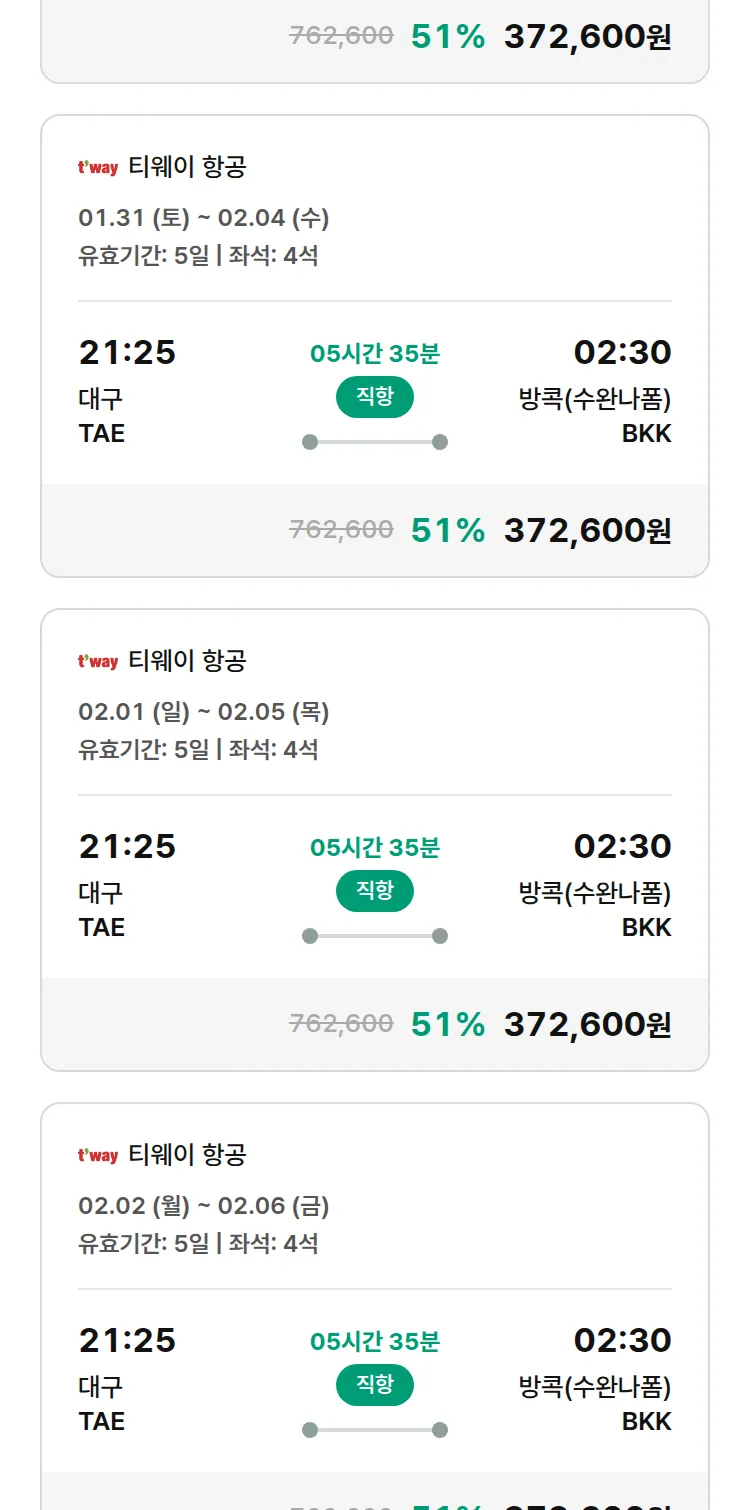
Task: Click route line under 02.01 flight's 직항 badge
Action: pyautogui.click(x=375, y=936)
